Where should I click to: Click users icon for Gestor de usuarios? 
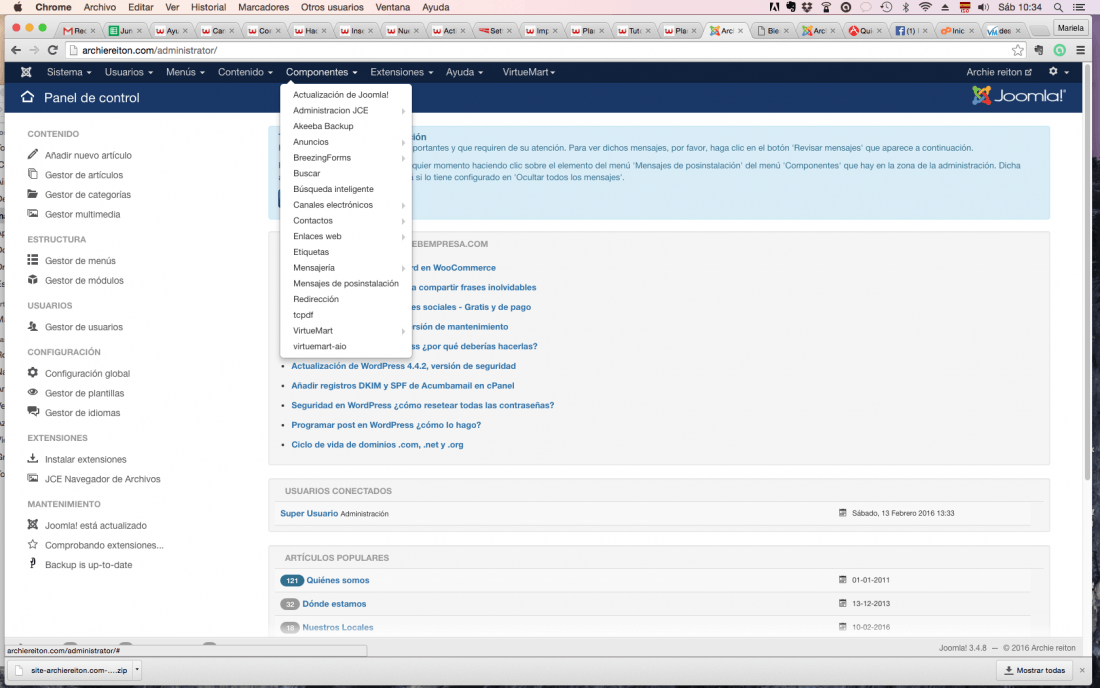(32, 326)
